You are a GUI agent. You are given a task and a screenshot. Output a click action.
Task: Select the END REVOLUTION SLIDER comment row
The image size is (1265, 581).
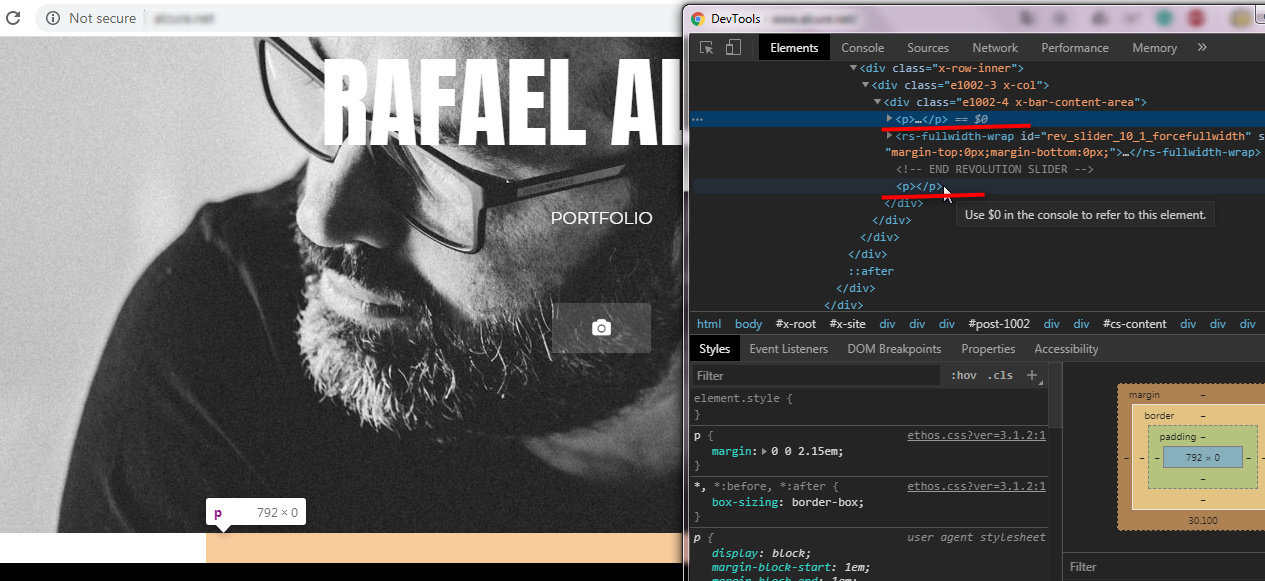tap(995, 170)
